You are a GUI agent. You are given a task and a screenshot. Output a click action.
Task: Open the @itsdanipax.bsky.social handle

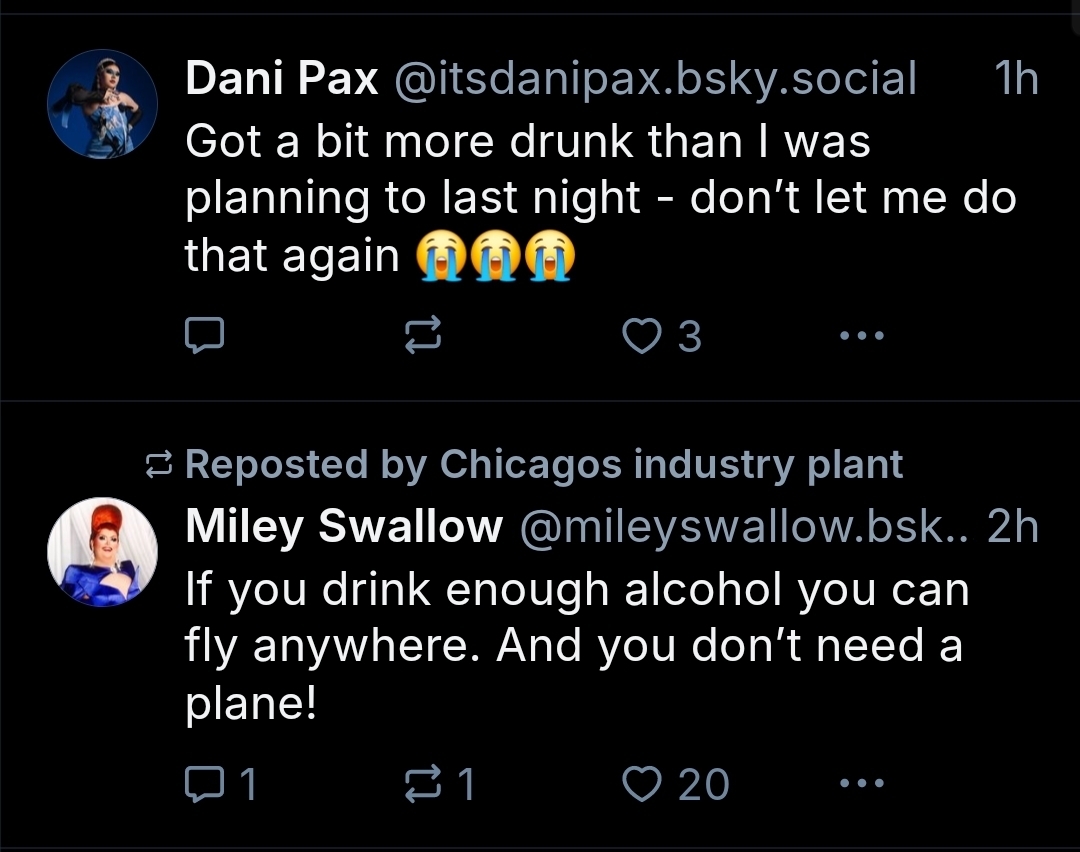point(656,80)
